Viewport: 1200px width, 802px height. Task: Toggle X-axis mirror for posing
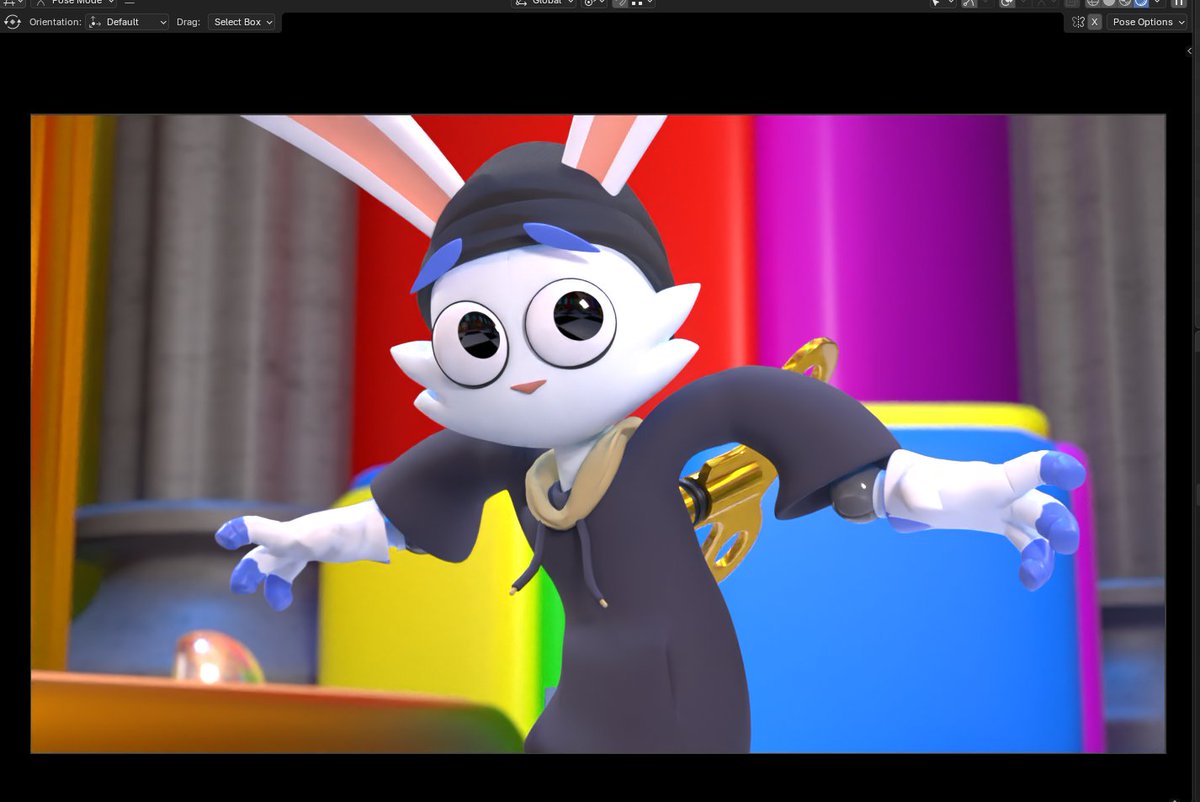[x=1094, y=22]
